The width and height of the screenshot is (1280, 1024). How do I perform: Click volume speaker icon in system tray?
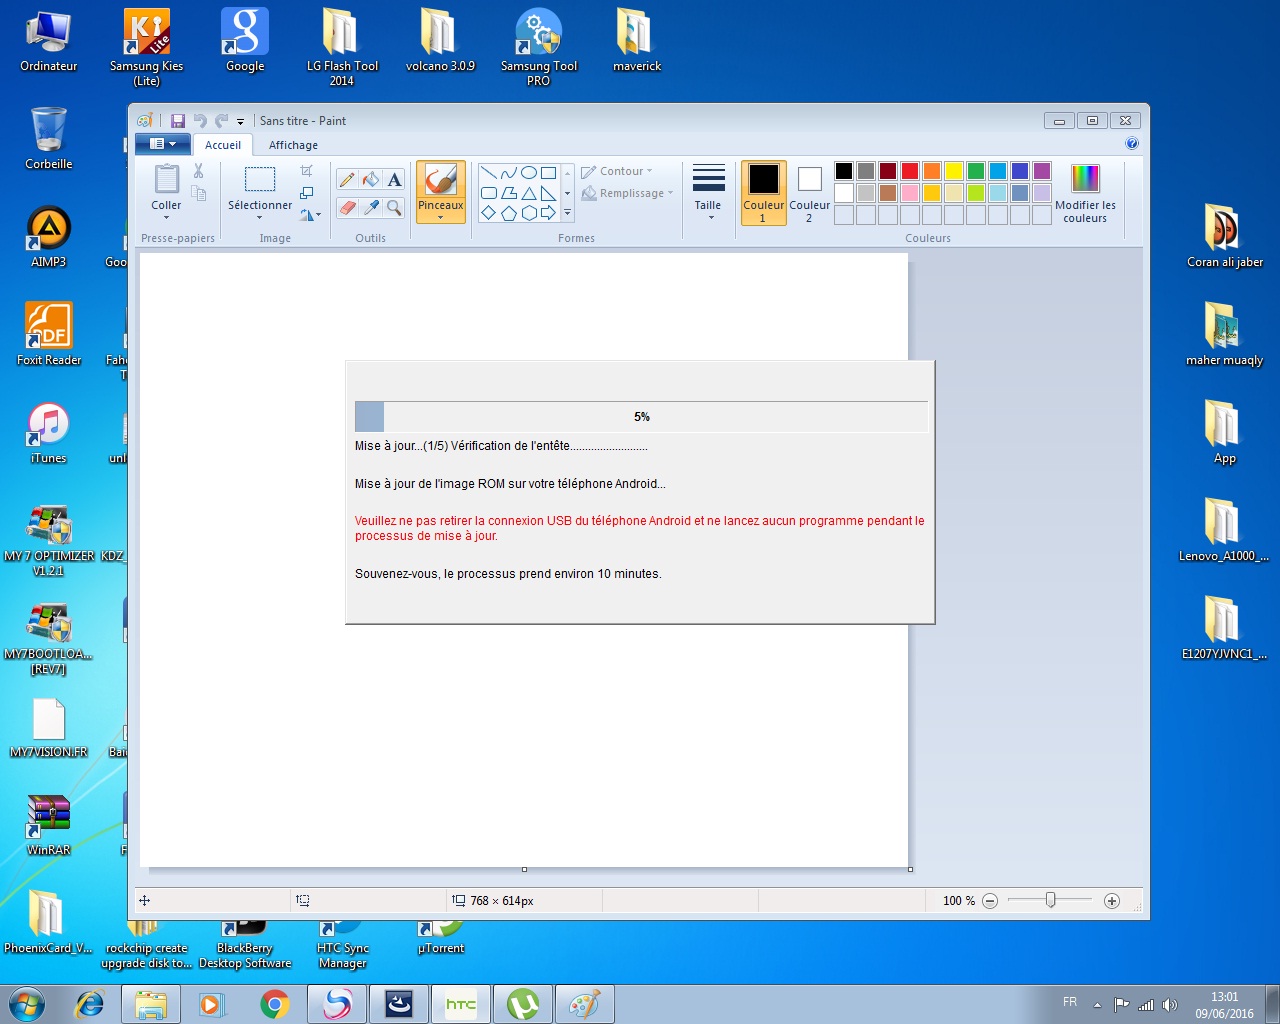(1170, 1005)
